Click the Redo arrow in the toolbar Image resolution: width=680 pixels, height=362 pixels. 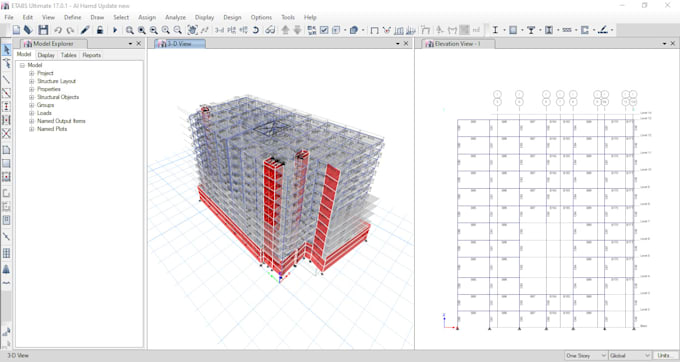(70, 30)
